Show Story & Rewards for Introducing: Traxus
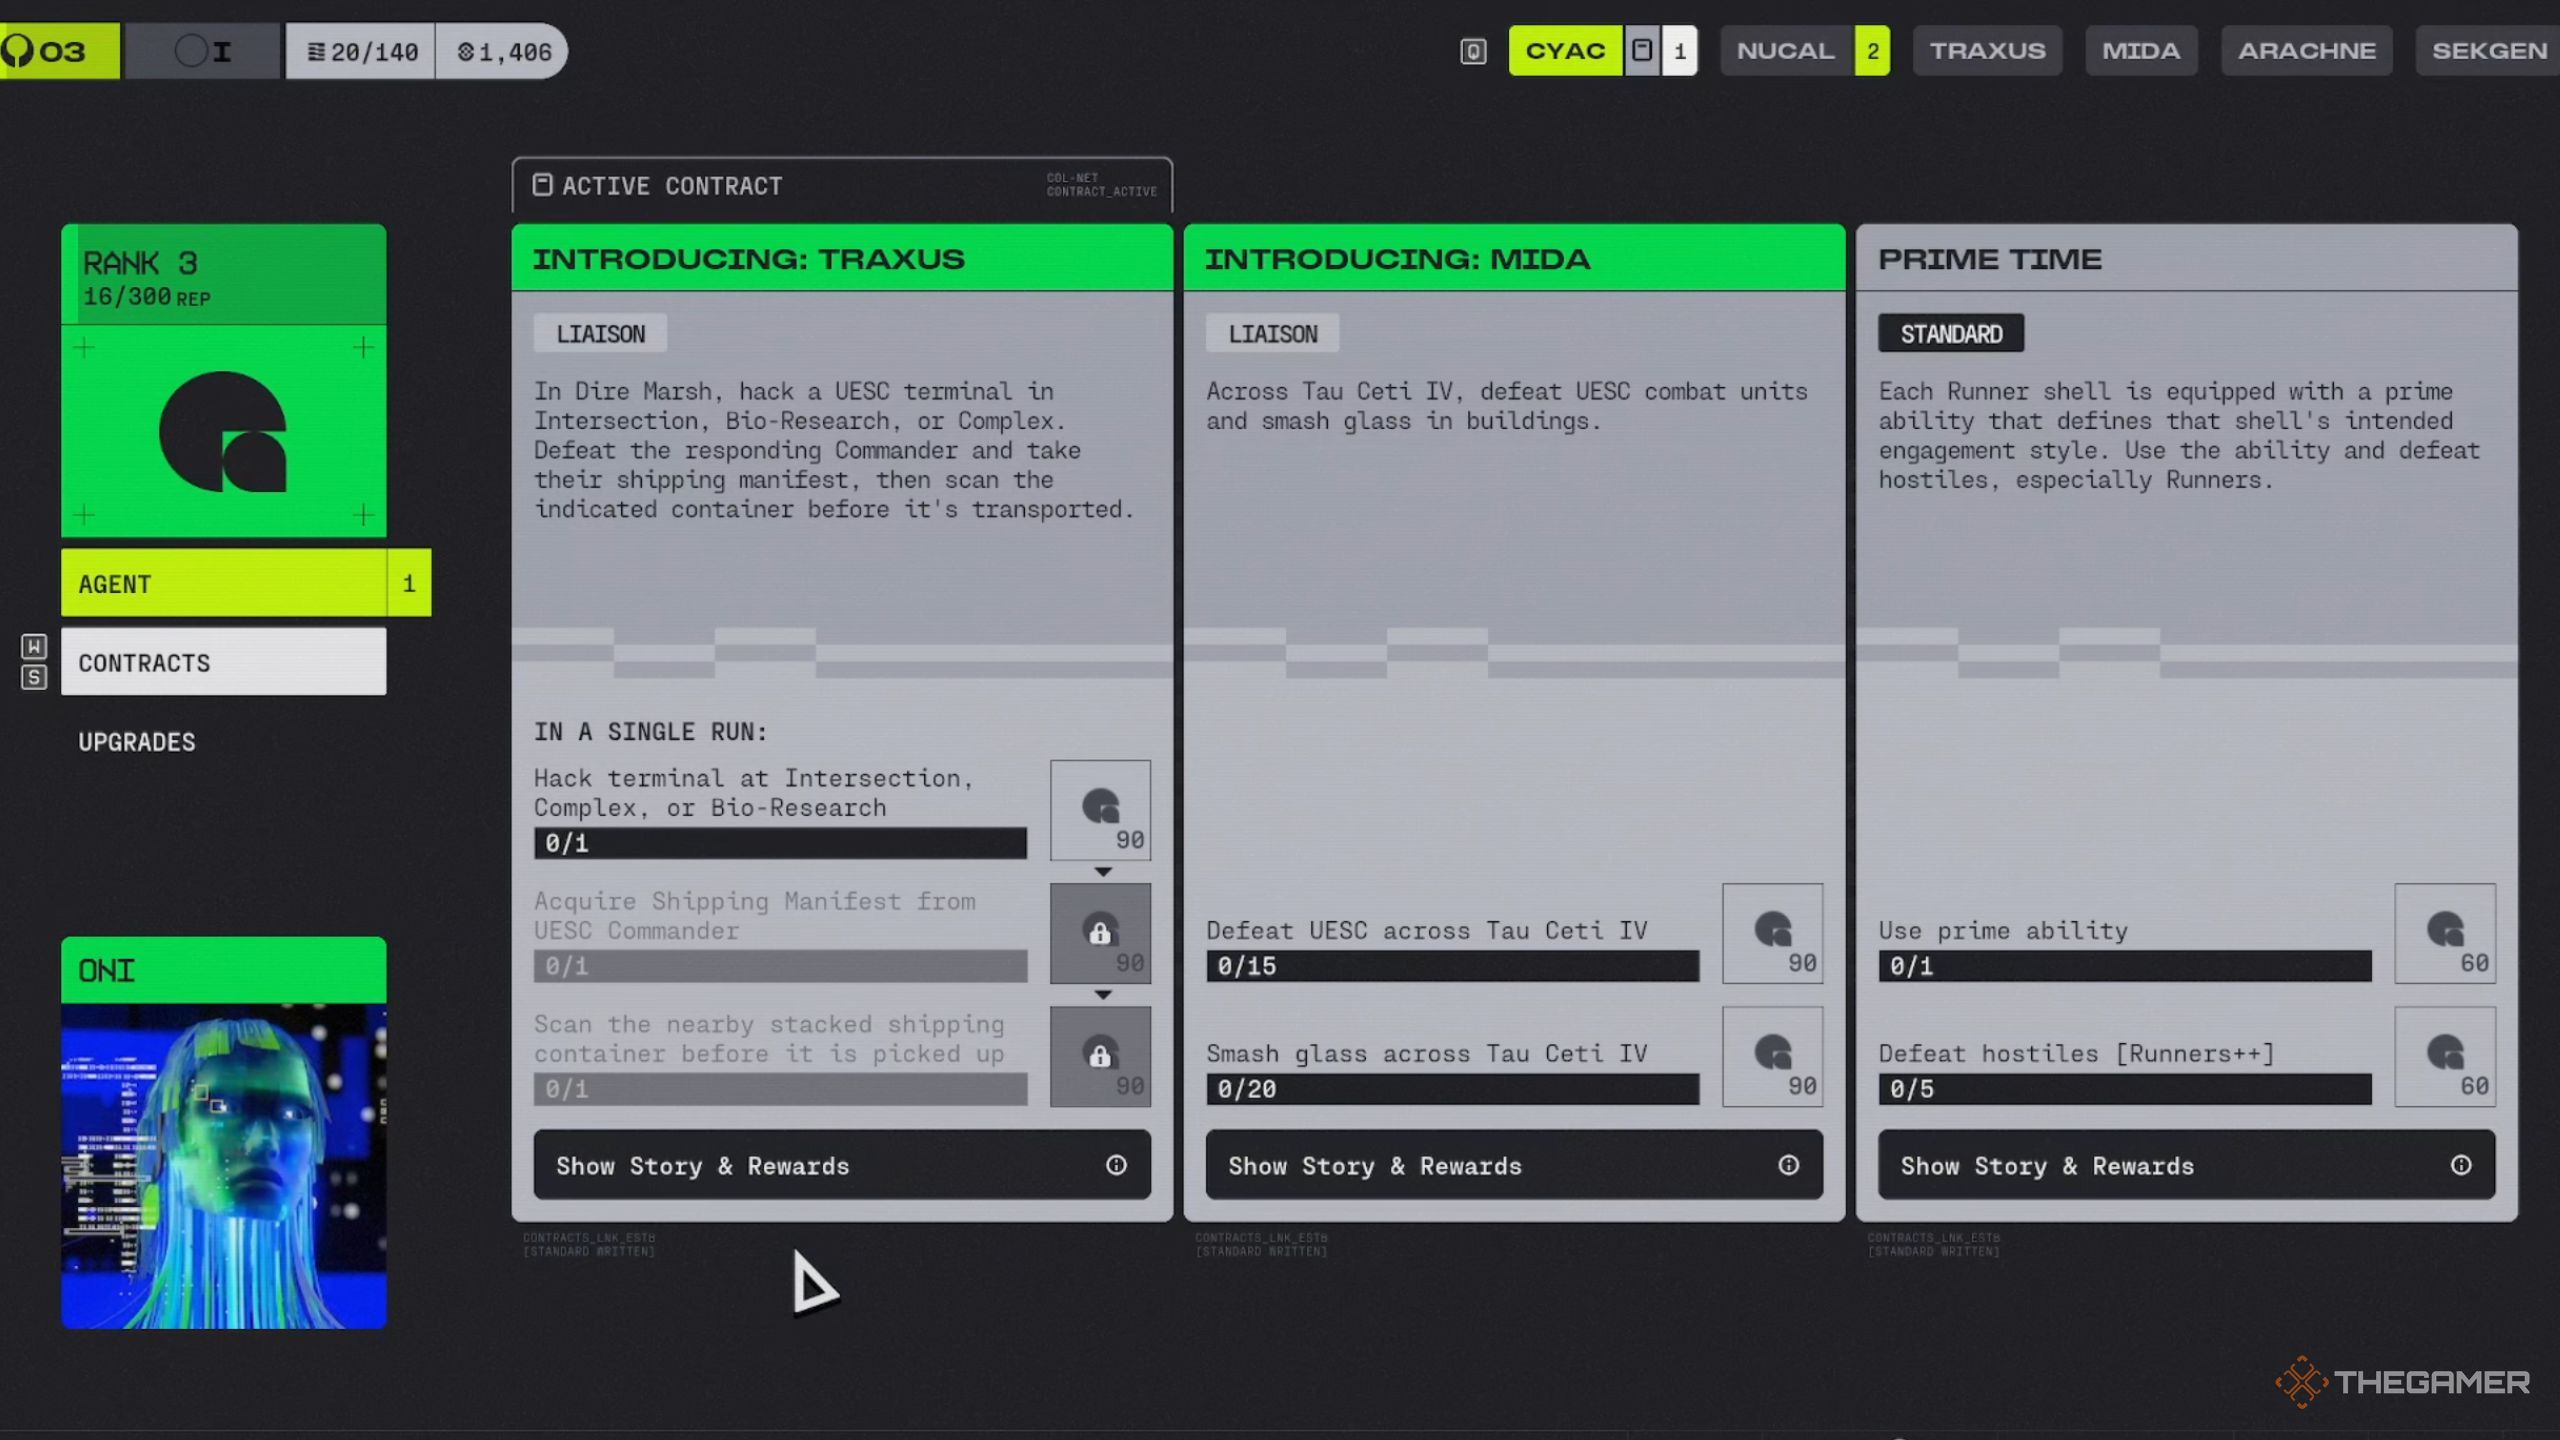 pos(841,1165)
